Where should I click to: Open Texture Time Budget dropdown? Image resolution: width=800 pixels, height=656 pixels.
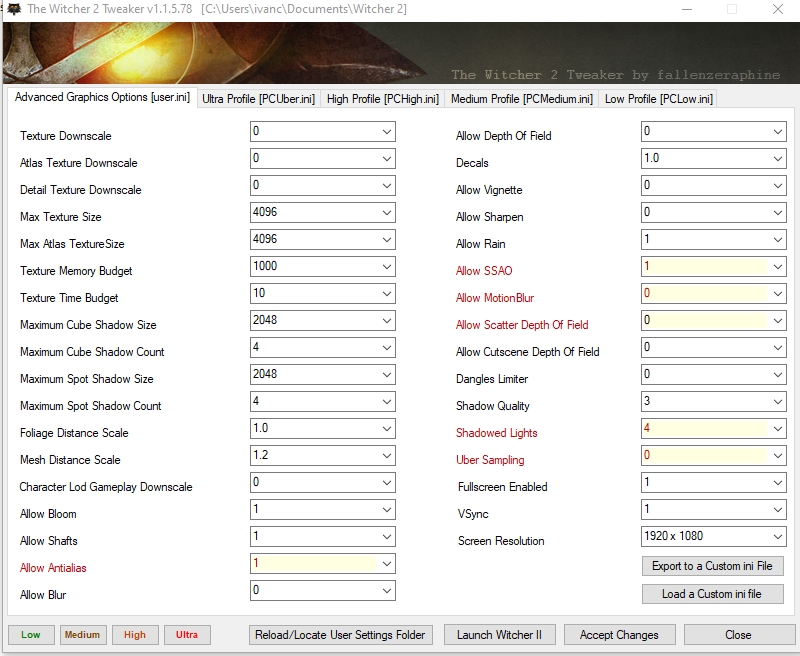click(x=322, y=294)
